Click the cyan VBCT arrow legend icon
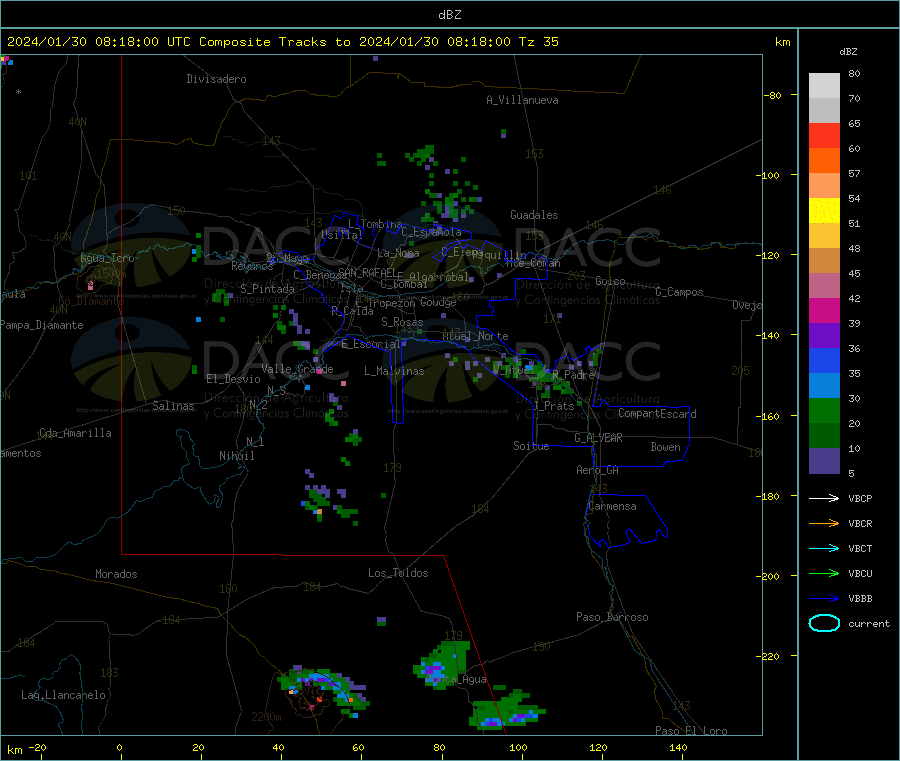900x761 pixels. 824,548
